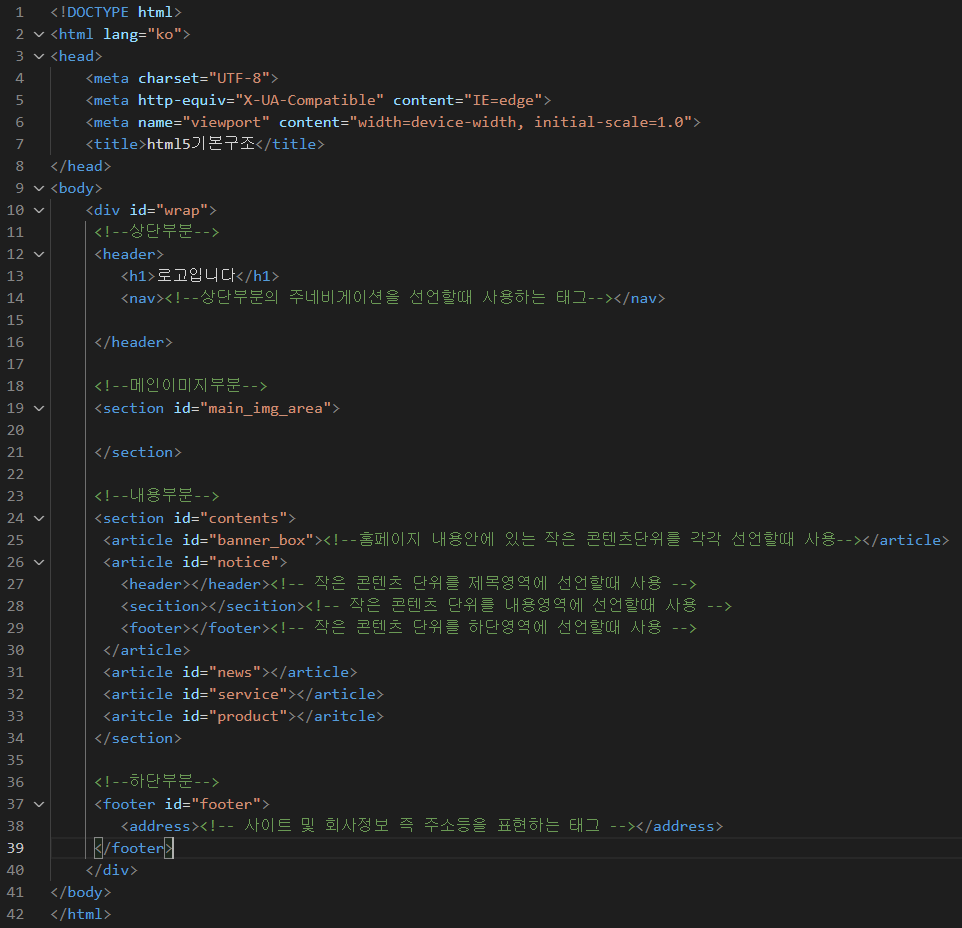Collapse the body tag fold on line 9
Screen dimensions: 962x928
pos(39,188)
